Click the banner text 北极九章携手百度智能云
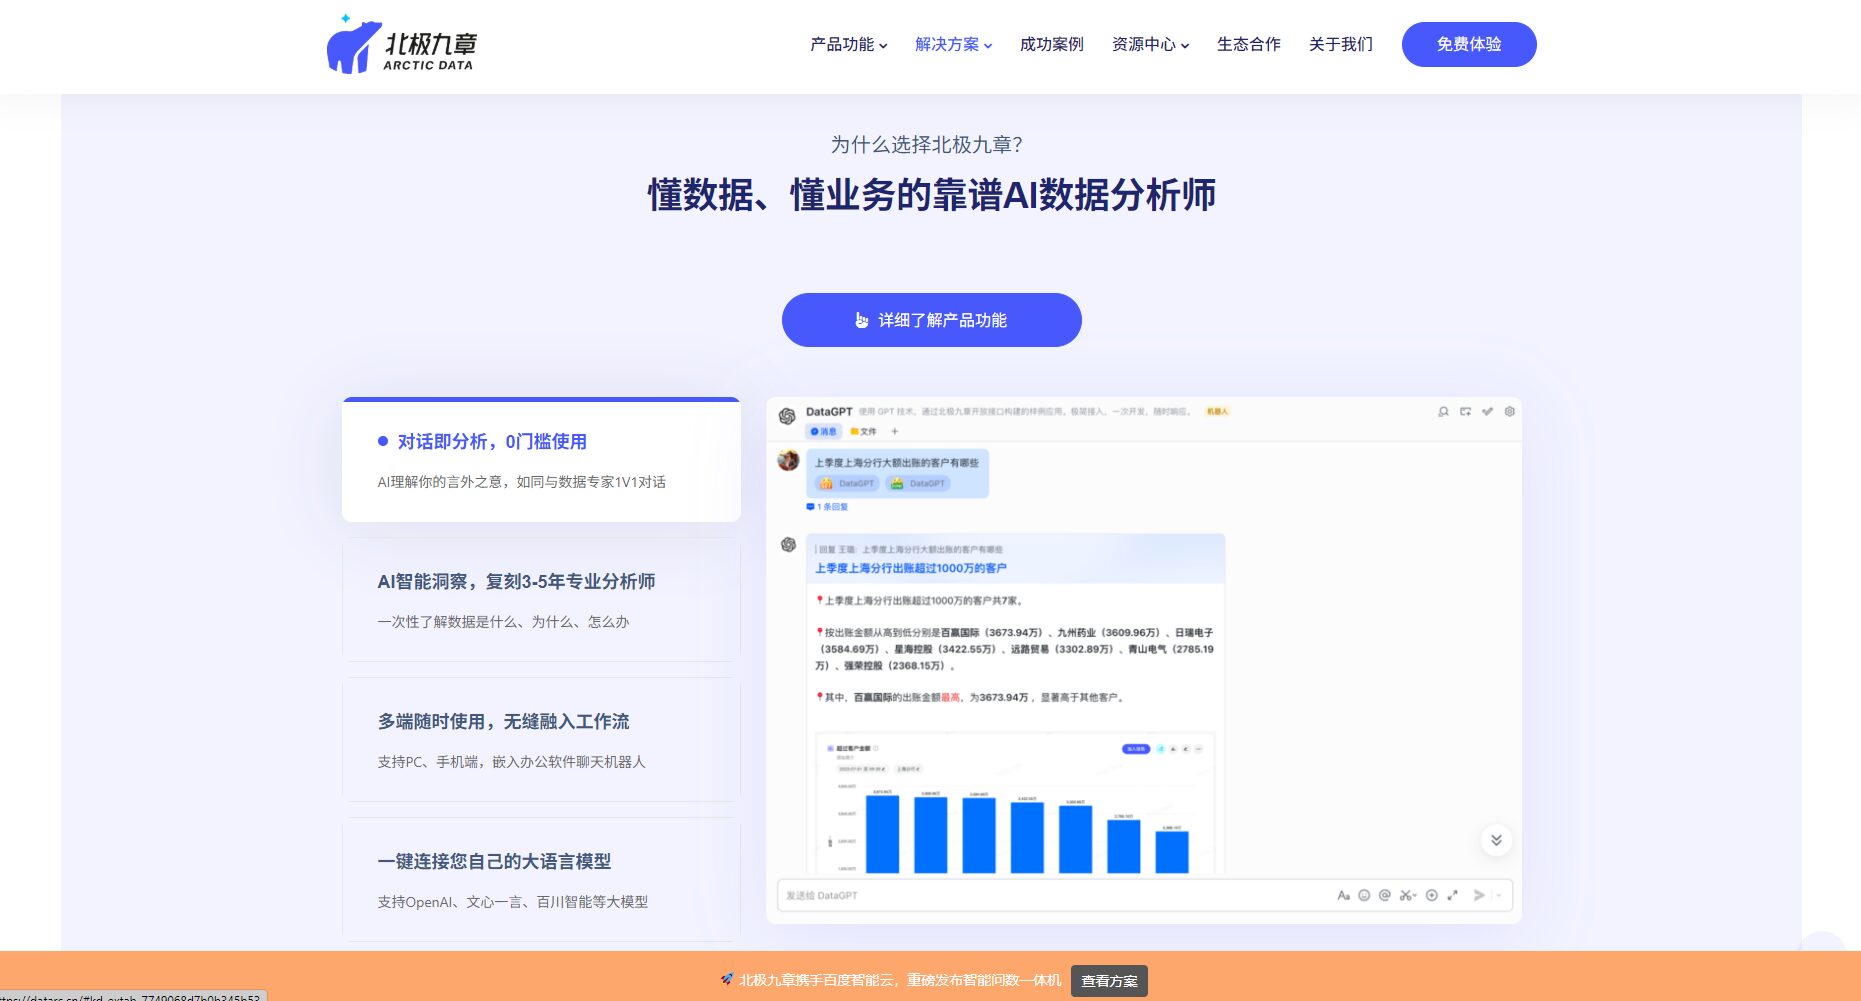This screenshot has width=1861, height=1001. pyautogui.click(x=818, y=980)
